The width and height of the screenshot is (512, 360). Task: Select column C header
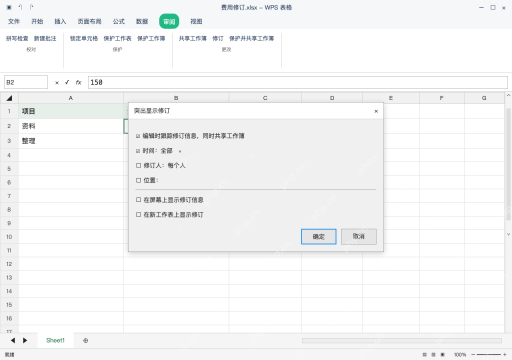tap(265, 98)
